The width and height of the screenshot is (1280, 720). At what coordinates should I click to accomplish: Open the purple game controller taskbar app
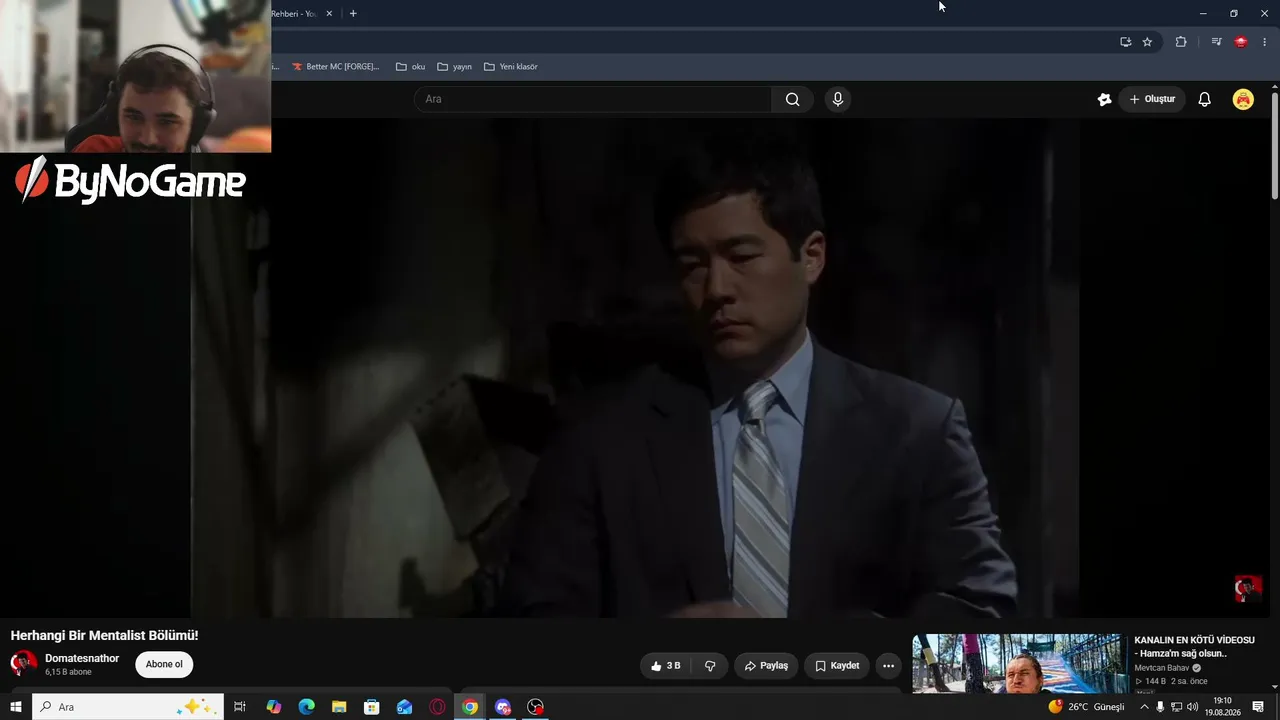[x=503, y=707]
